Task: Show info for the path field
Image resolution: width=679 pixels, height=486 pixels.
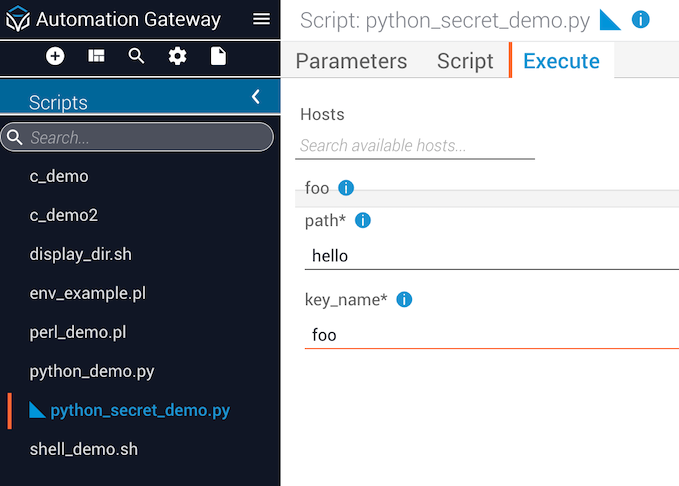Action: (363, 220)
